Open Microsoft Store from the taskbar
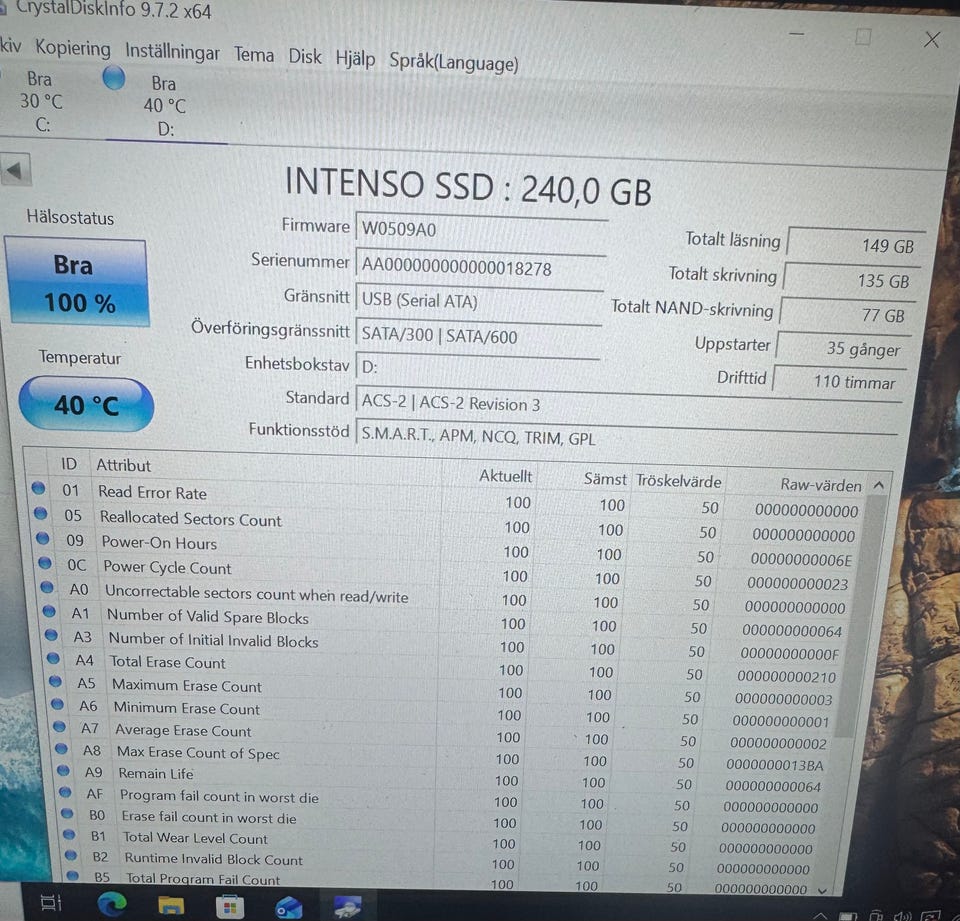This screenshot has width=960, height=921. 230,906
